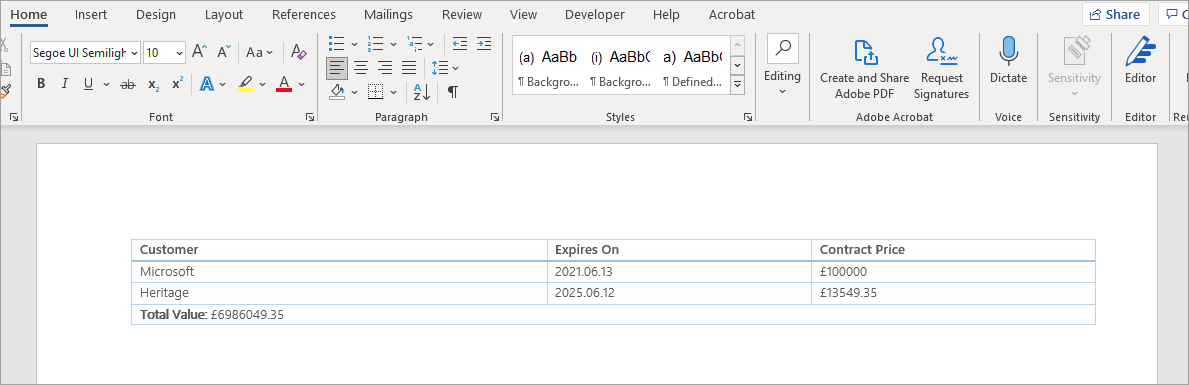Expand Font Color dropdown arrow
1189x385 pixels.
point(301,83)
